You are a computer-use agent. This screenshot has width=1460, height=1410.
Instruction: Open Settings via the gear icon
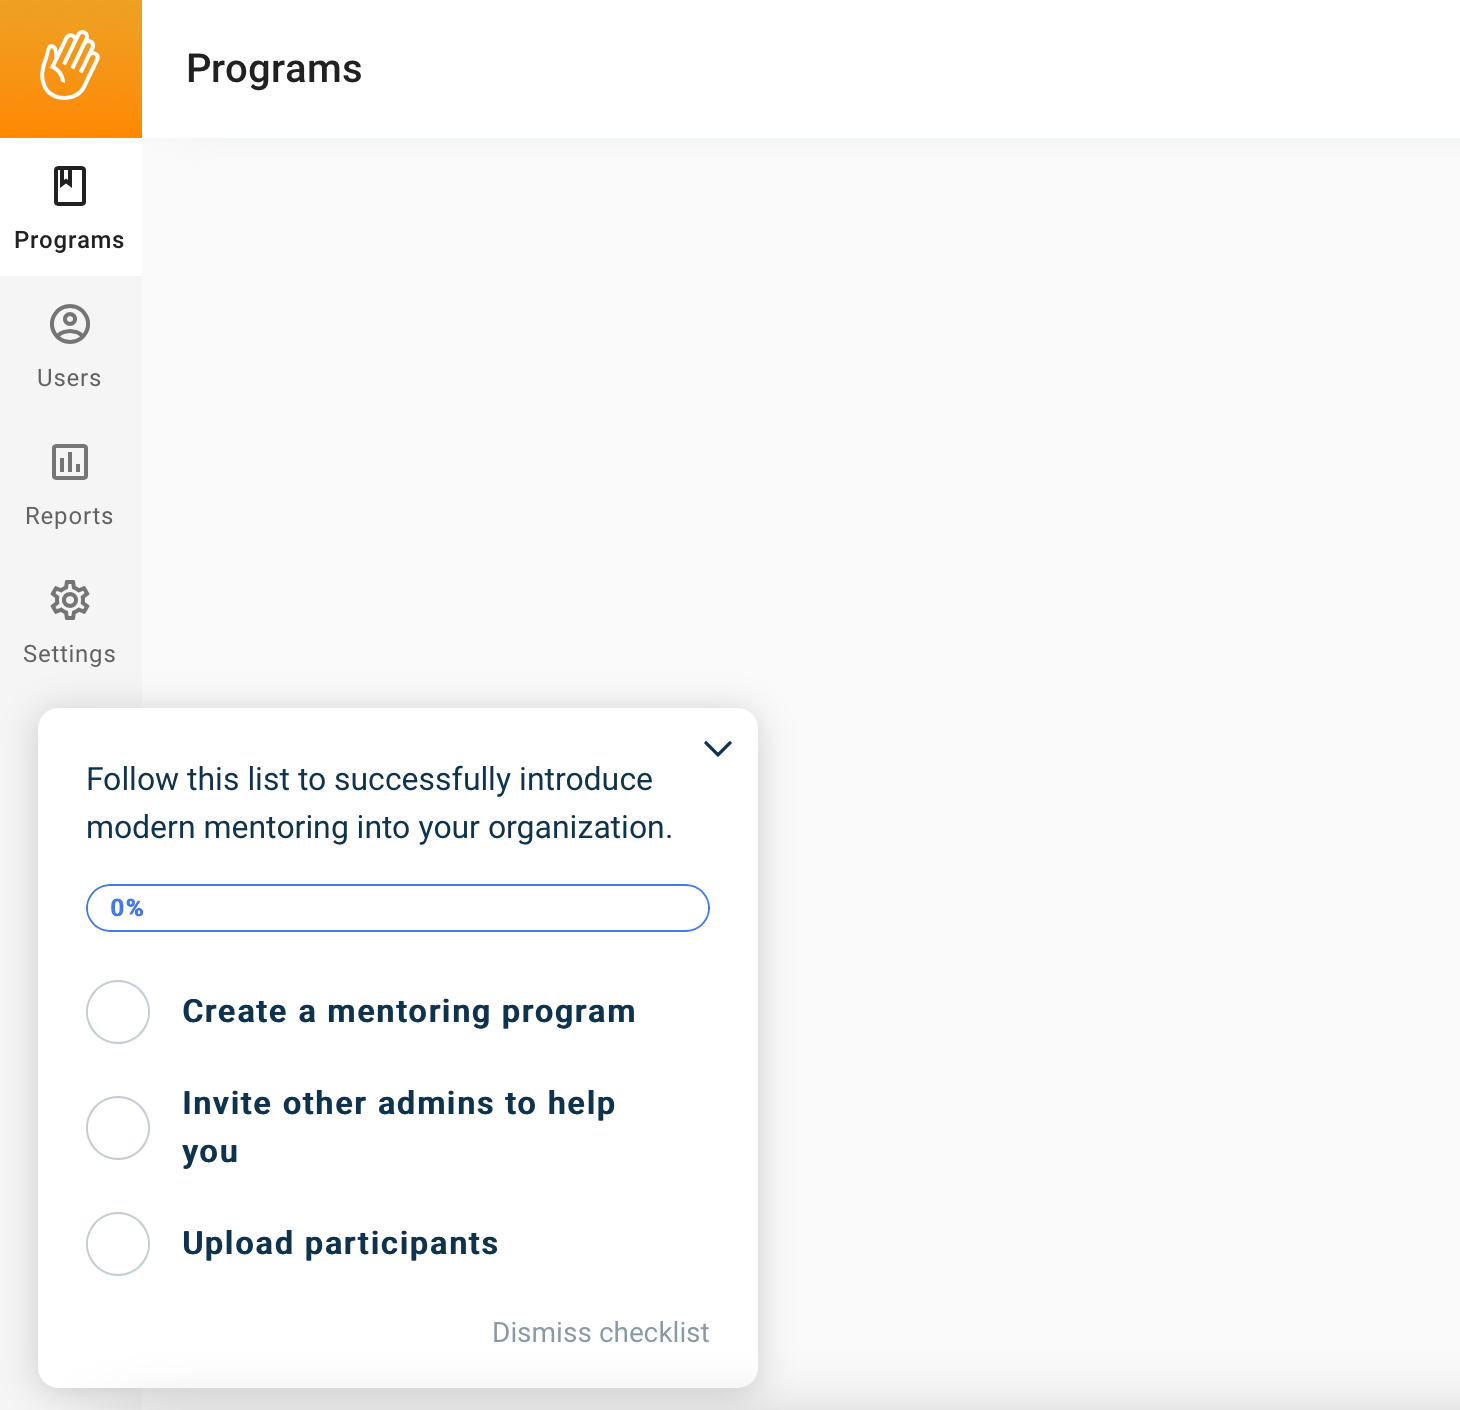pos(70,600)
